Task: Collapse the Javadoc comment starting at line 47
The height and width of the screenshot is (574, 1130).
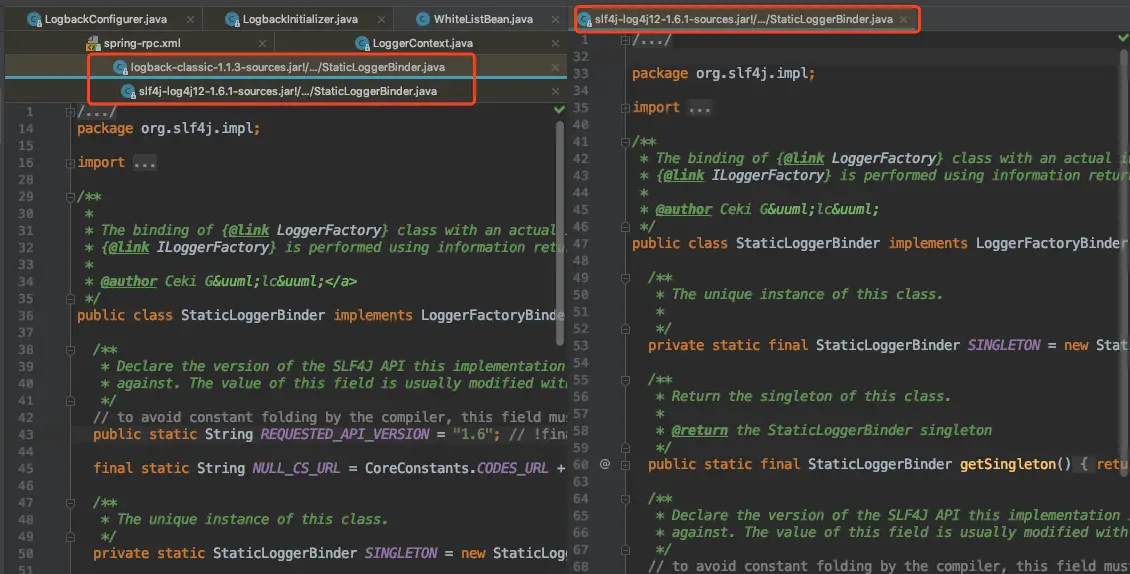Action: coord(70,503)
